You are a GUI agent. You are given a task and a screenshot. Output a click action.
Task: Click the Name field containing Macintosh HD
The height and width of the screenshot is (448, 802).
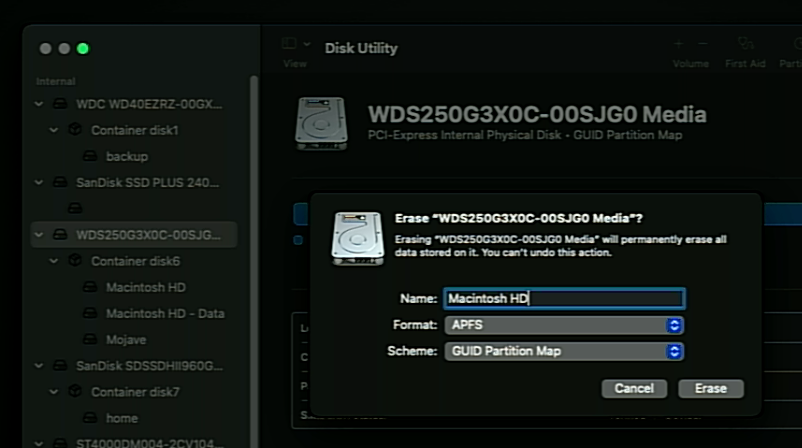pos(564,299)
